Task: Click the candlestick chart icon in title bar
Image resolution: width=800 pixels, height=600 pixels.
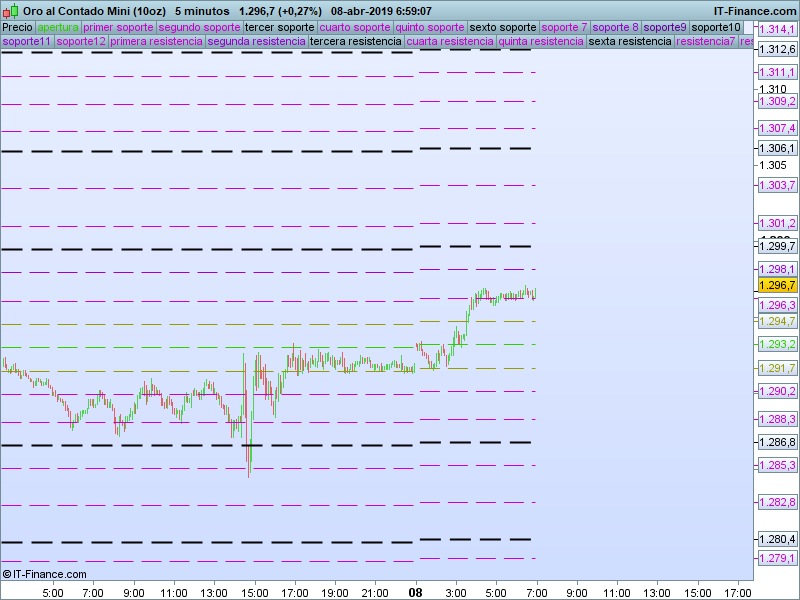Action: 10,11
